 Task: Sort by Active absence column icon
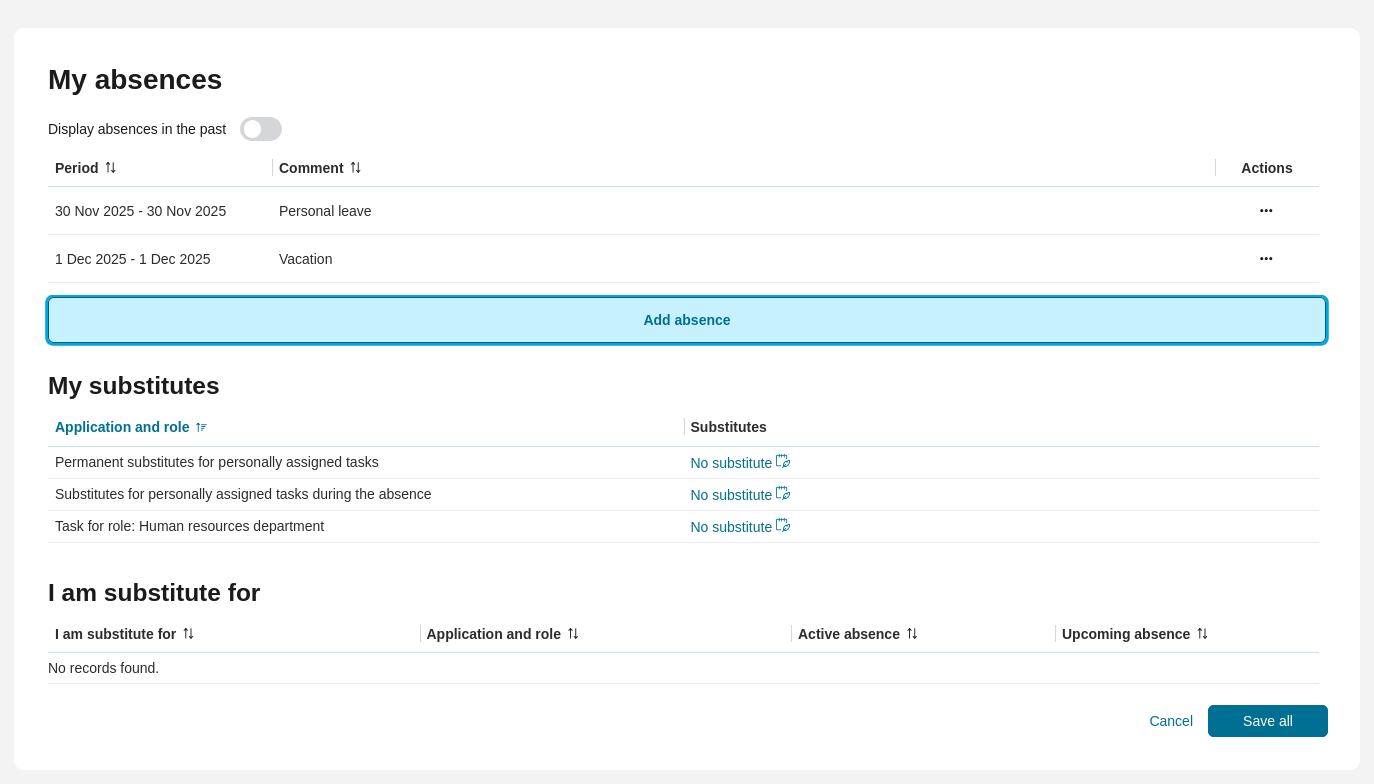tap(912, 634)
